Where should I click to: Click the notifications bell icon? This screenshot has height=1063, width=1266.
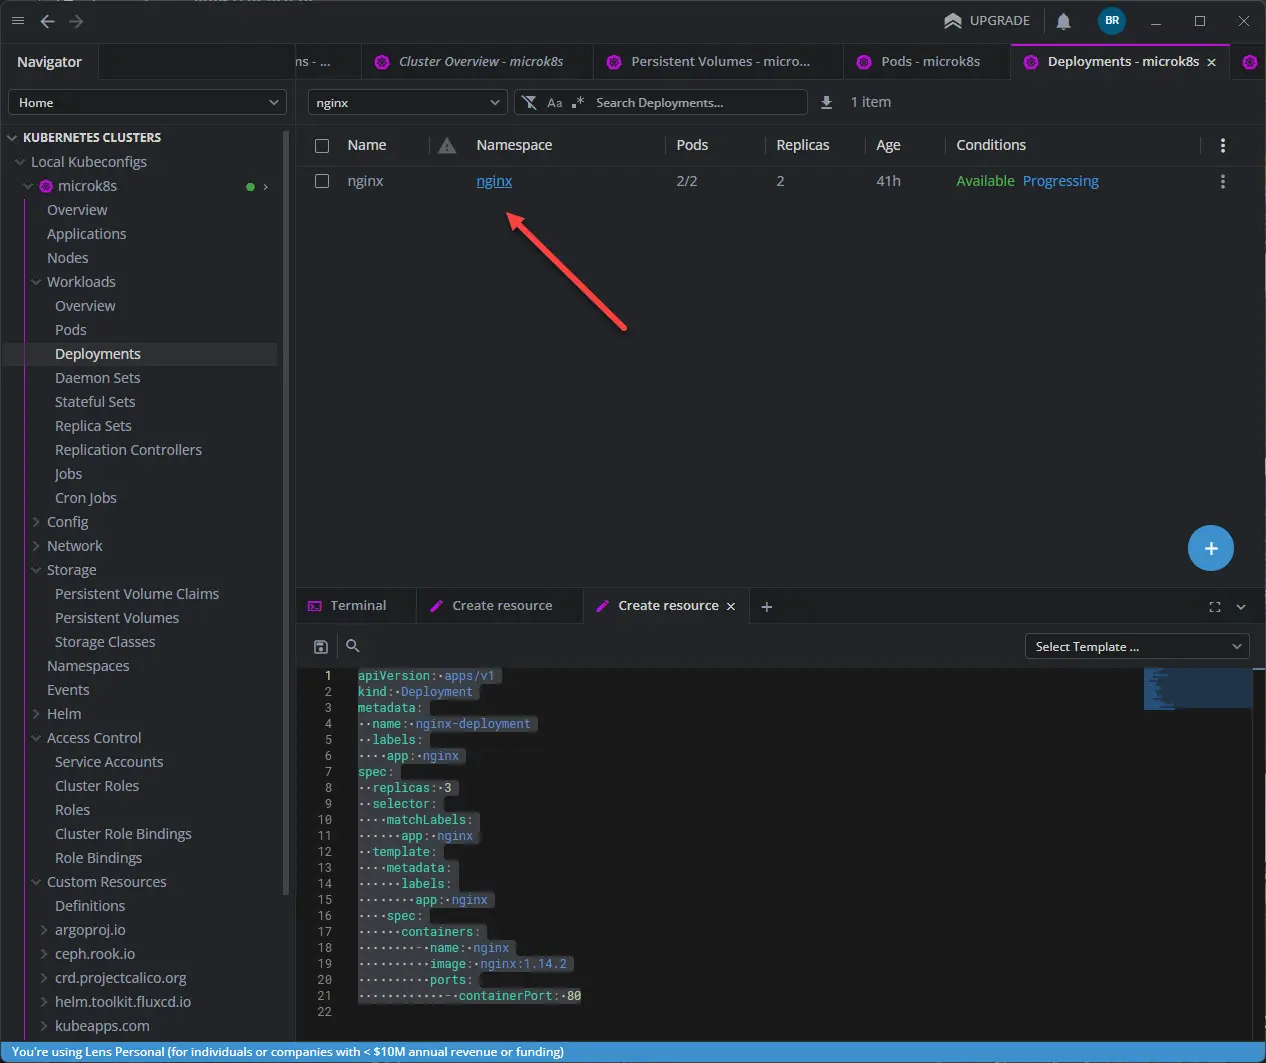pyautogui.click(x=1063, y=21)
